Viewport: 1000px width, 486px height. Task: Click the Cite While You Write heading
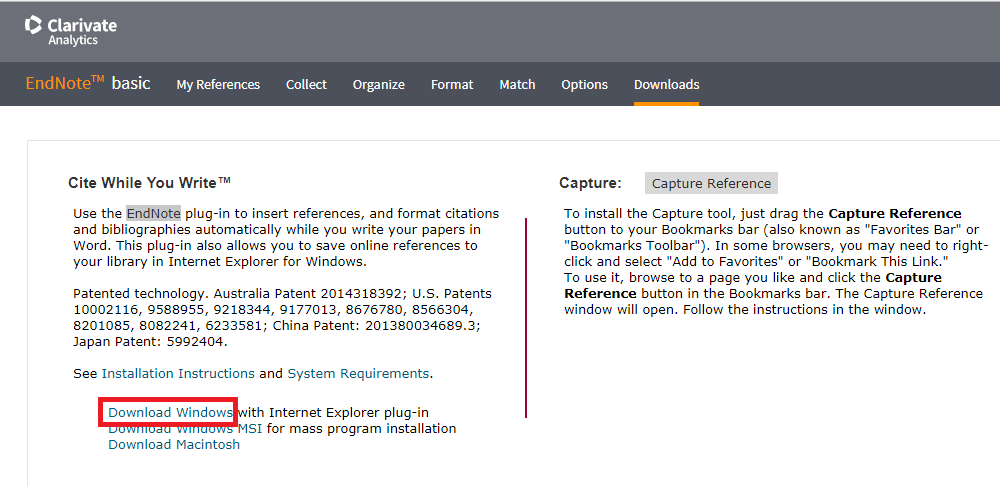tap(149, 182)
